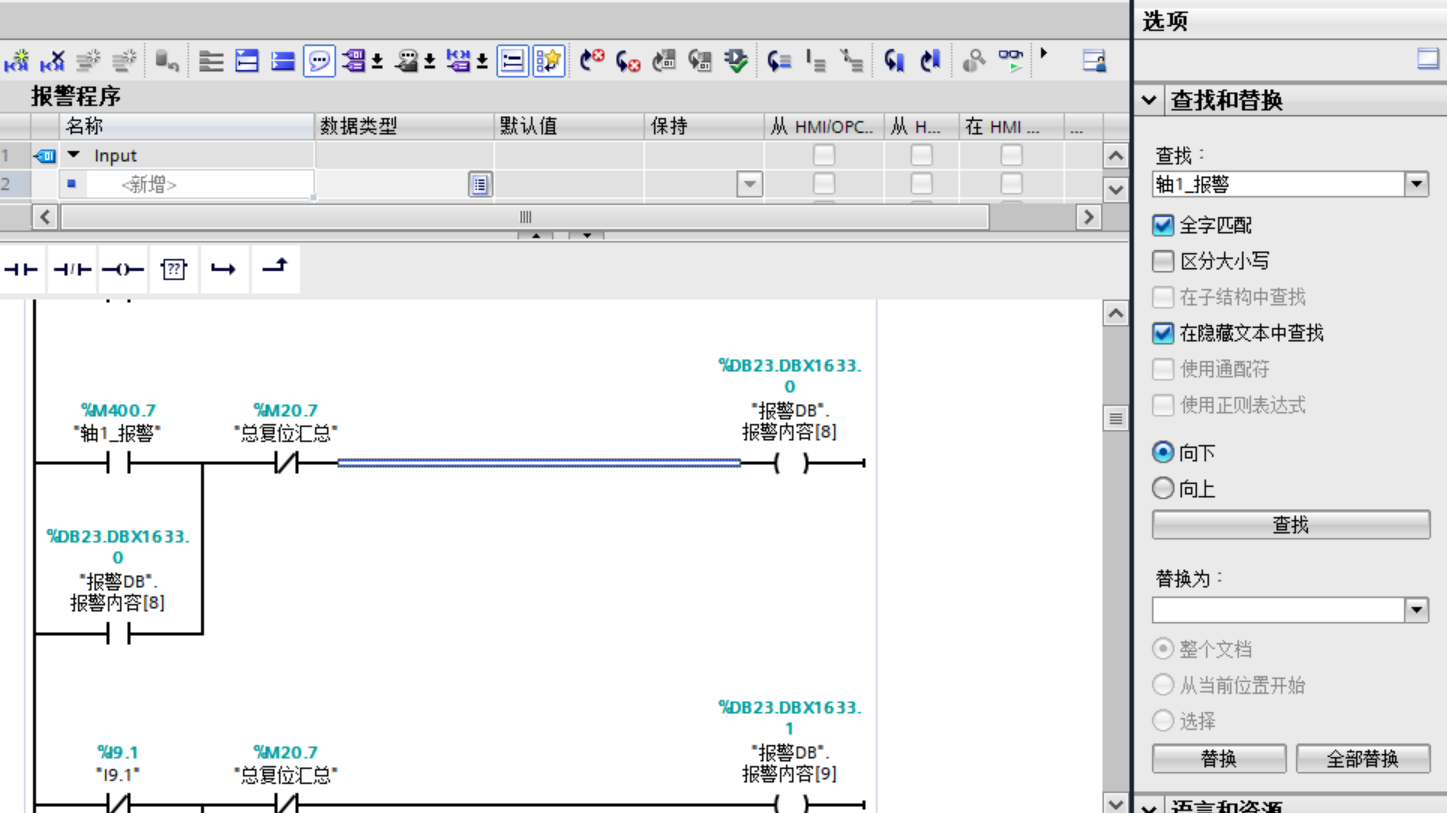Insert an empty box instruction

174,269
